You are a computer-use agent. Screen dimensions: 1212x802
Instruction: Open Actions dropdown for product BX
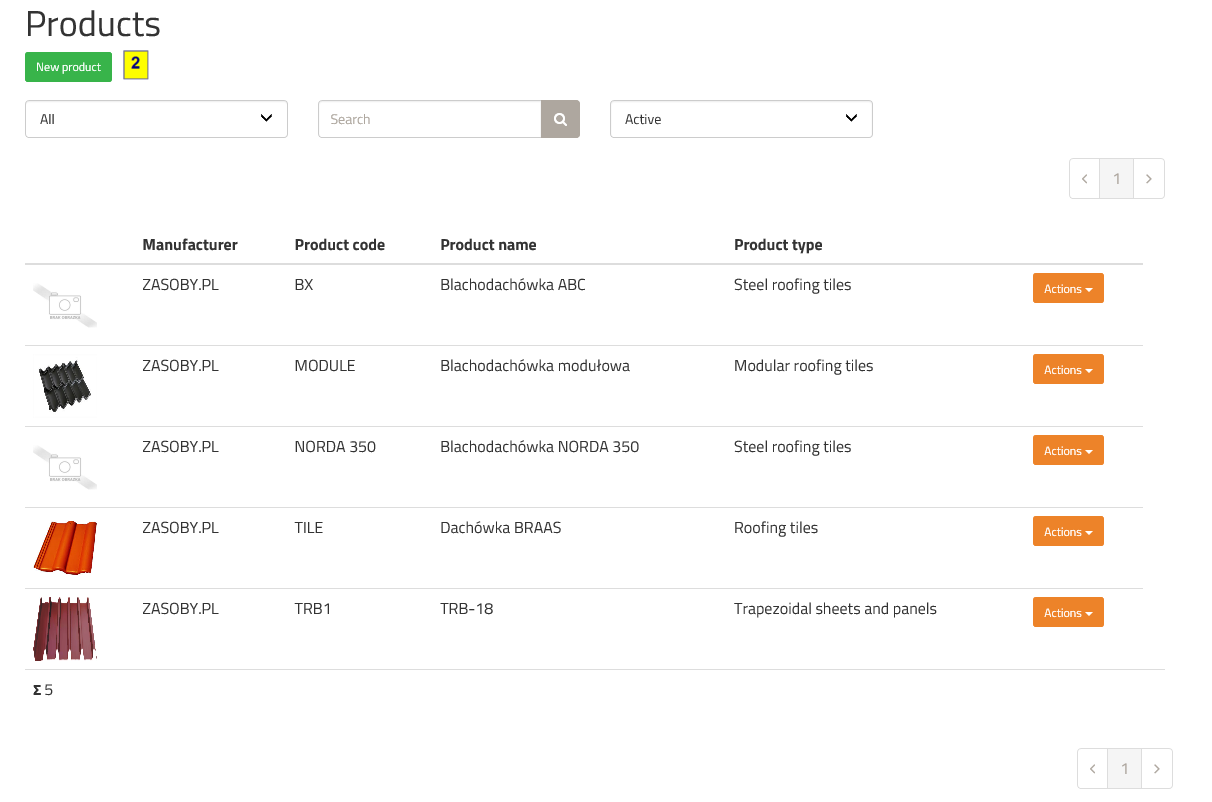coord(1067,288)
